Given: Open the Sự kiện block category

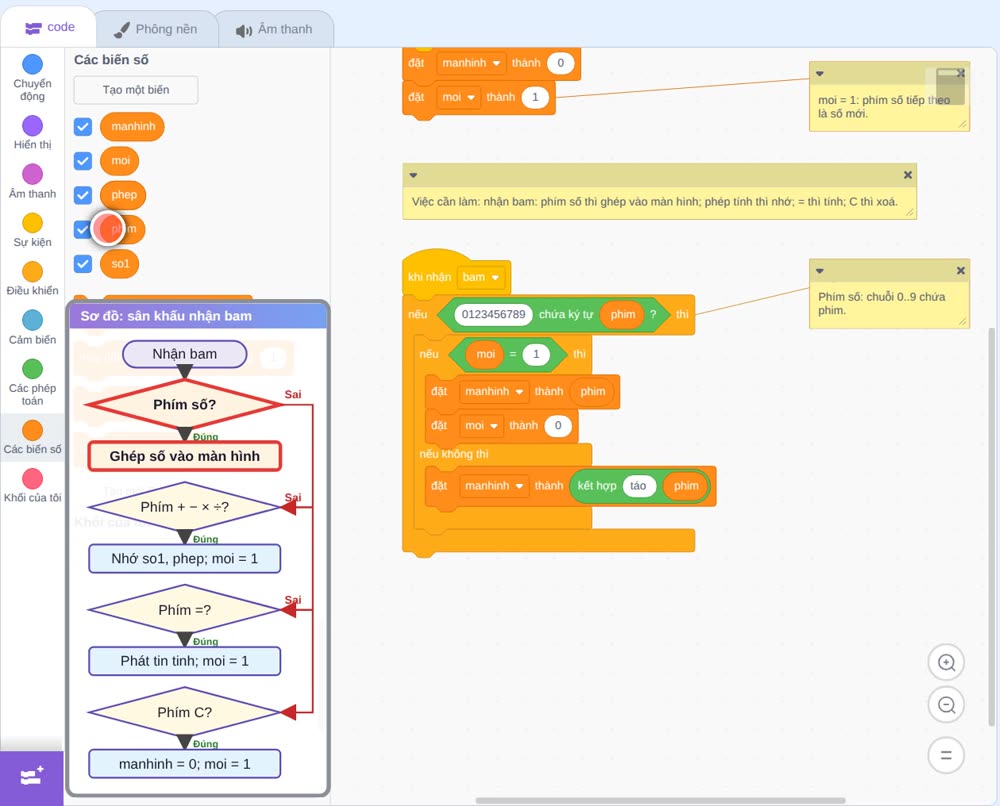Looking at the screenshot, I should pos(32,230).
